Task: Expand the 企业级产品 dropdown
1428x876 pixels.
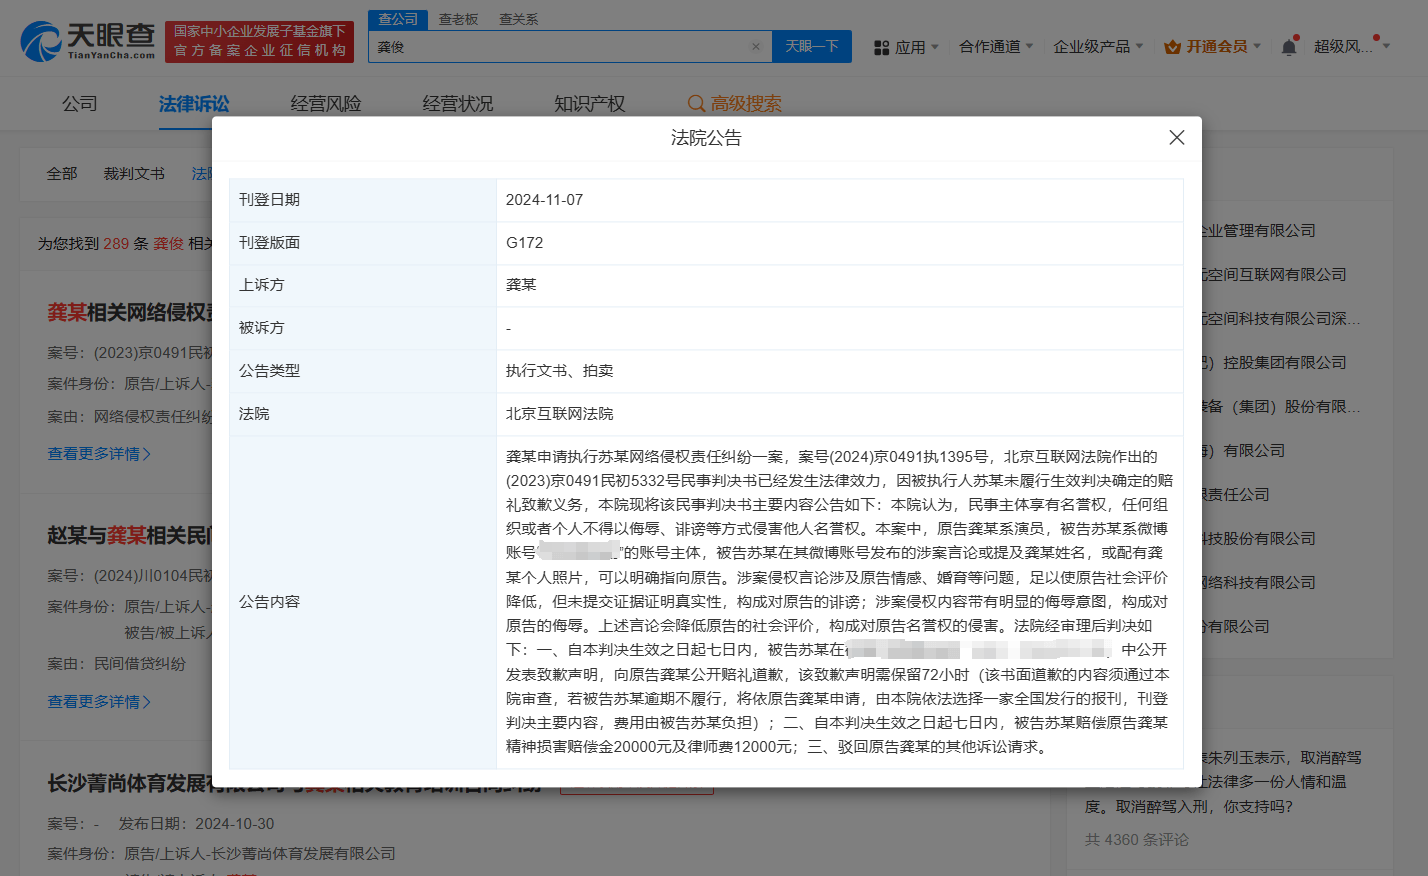Action: 1097,47
